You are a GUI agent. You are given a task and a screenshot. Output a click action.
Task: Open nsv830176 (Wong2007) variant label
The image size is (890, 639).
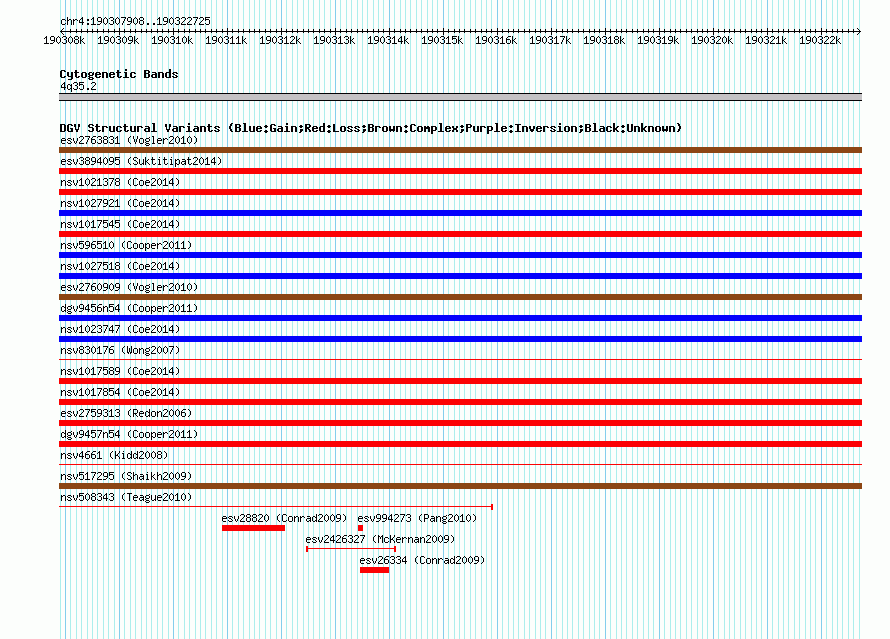[x=120, y=350]
